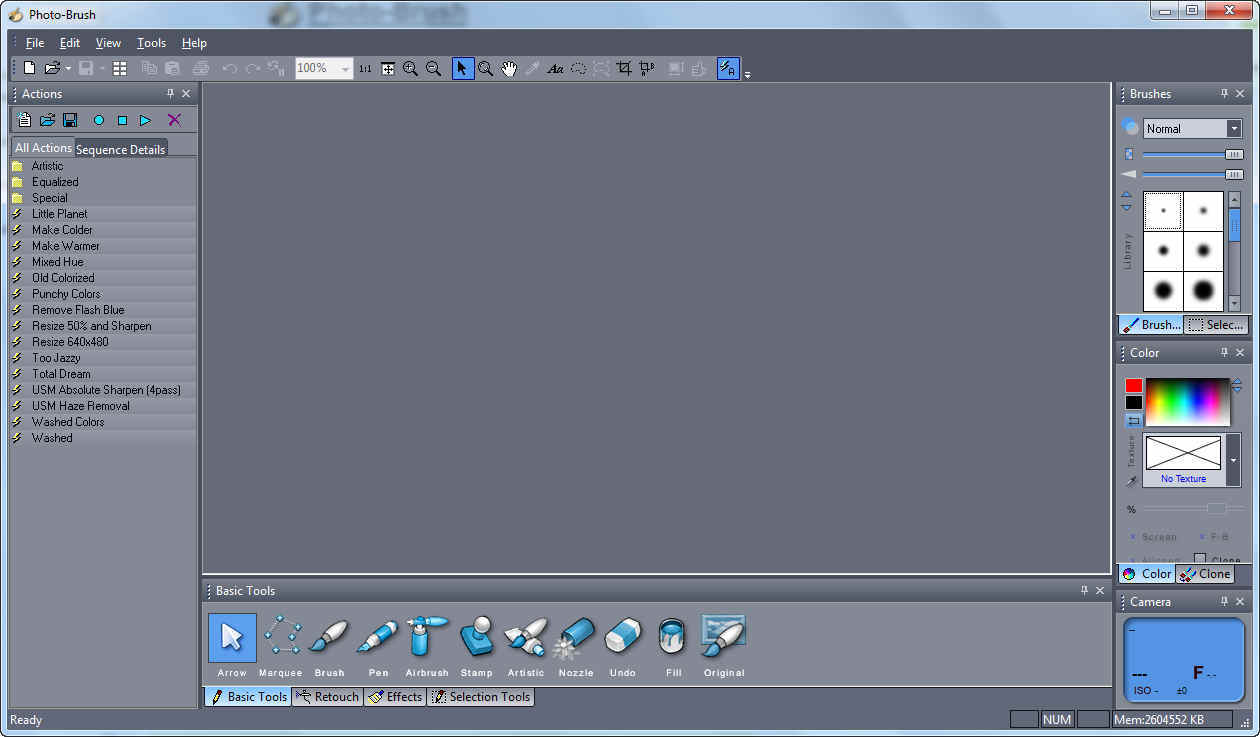
Task: Select the Brush tool in Basic Tools
Action: click(x=329, y=637)
